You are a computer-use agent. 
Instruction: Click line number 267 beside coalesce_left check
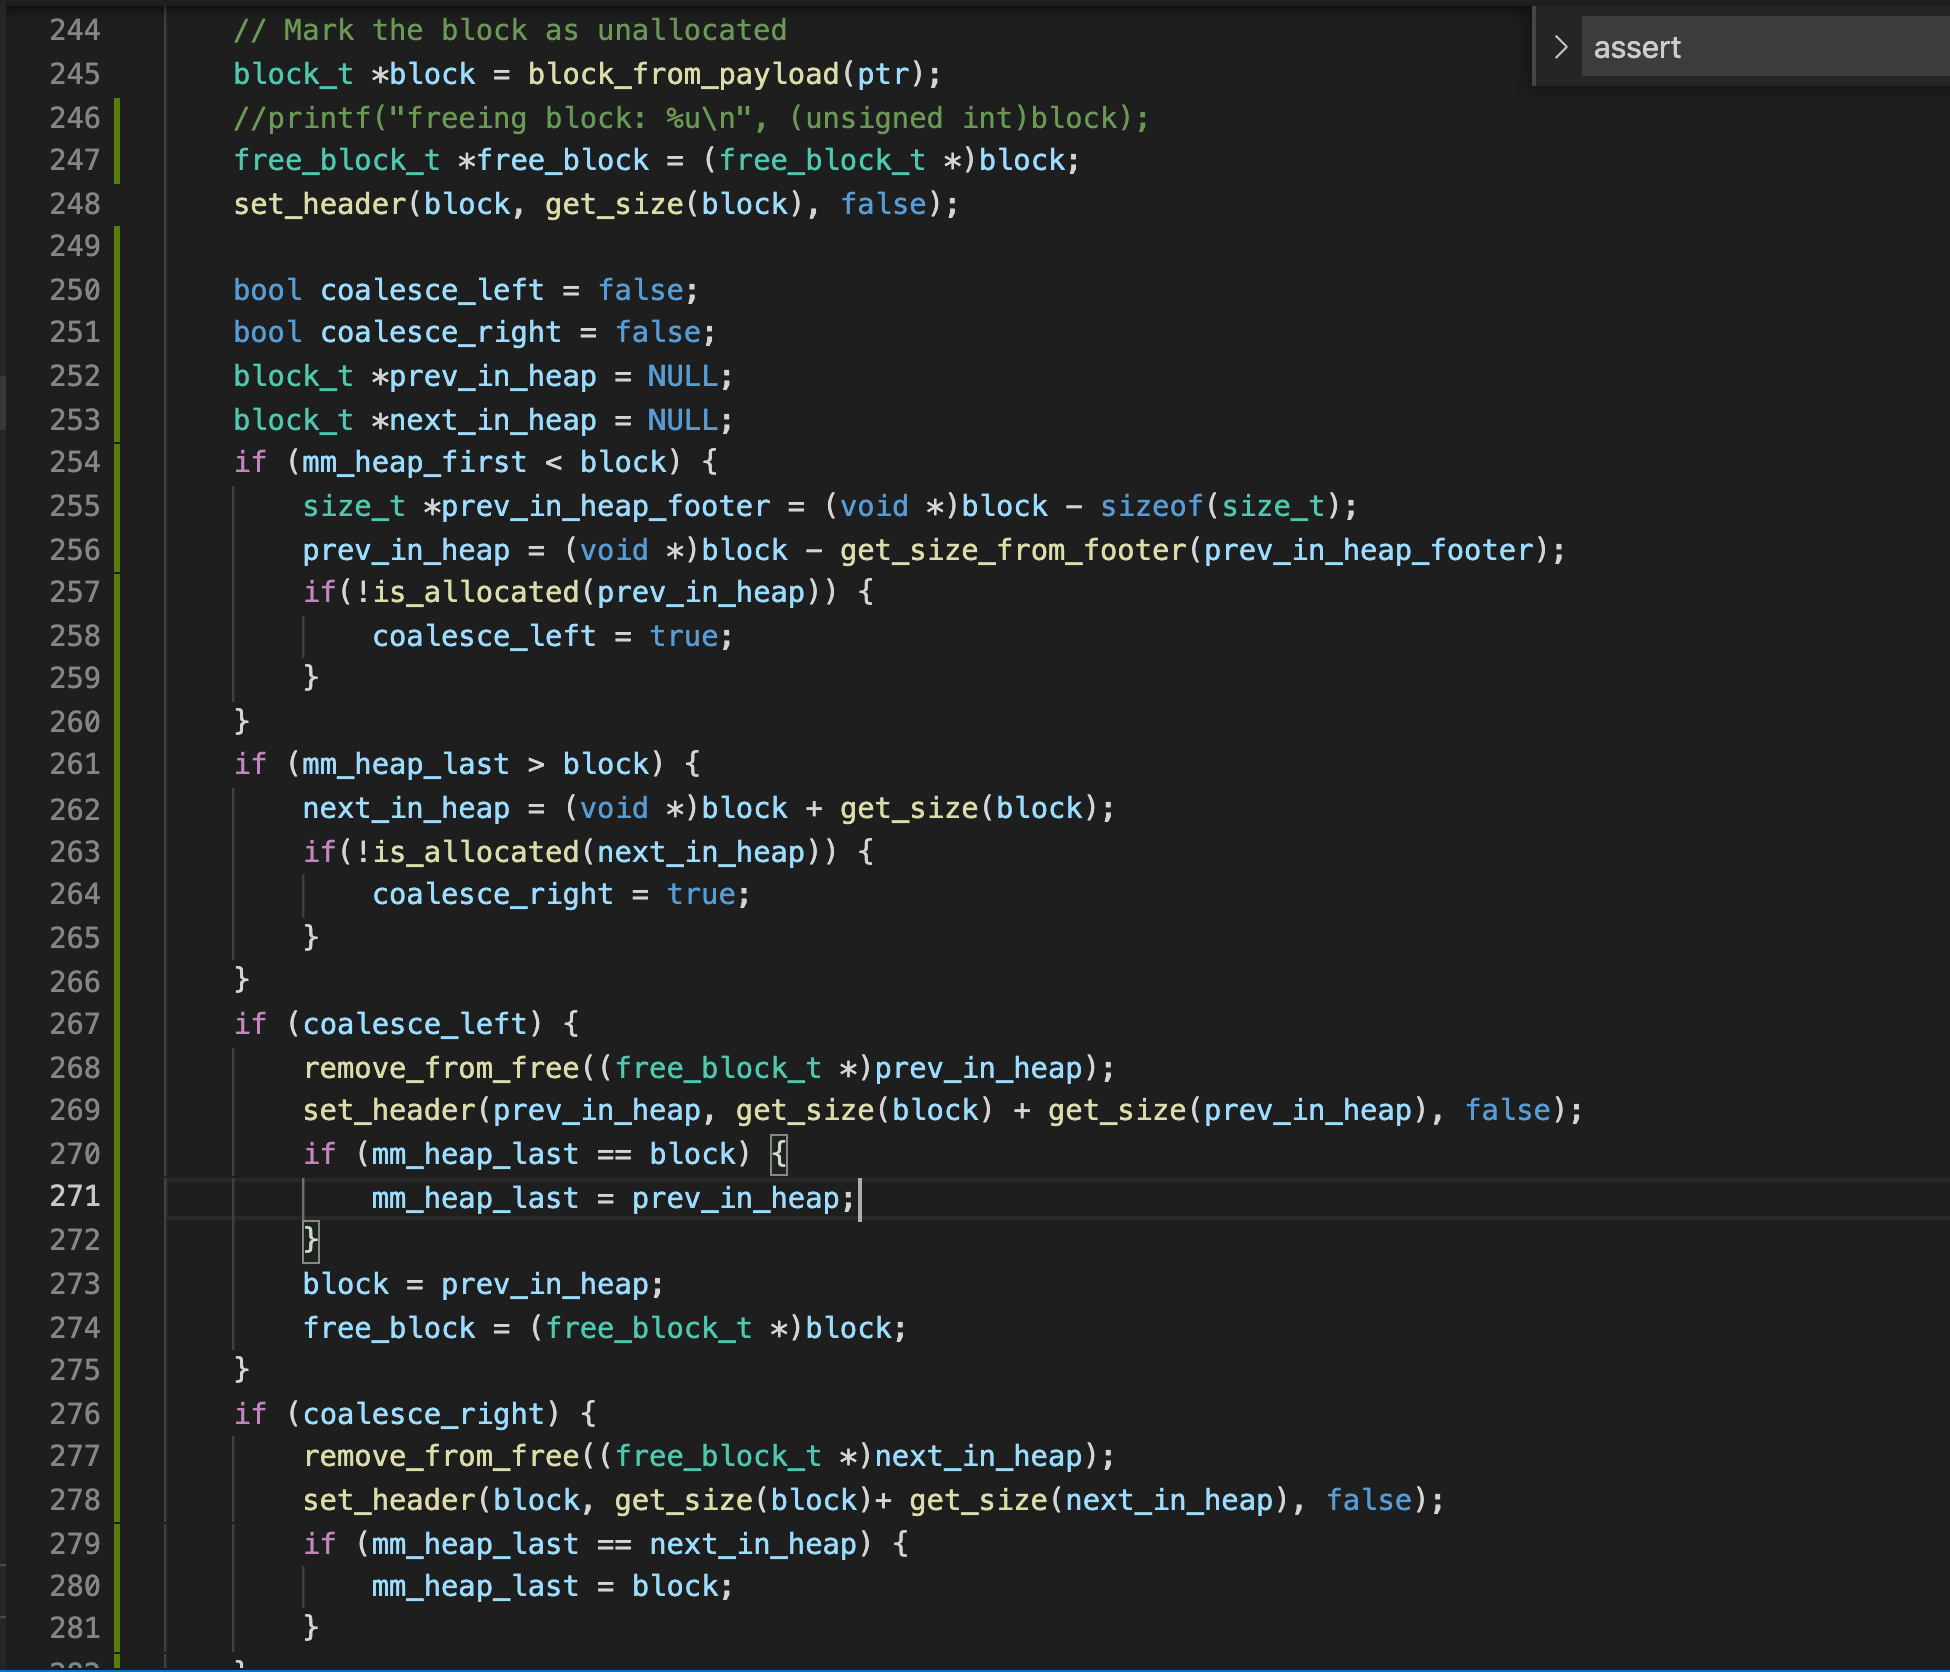point(75,1024)
